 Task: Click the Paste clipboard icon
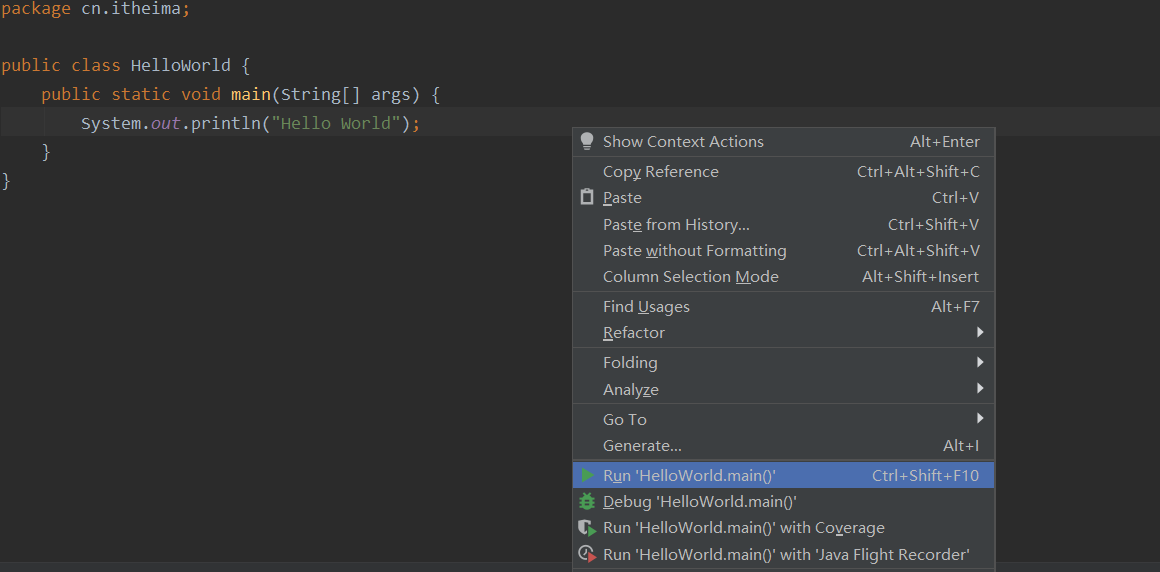(587, 198)
